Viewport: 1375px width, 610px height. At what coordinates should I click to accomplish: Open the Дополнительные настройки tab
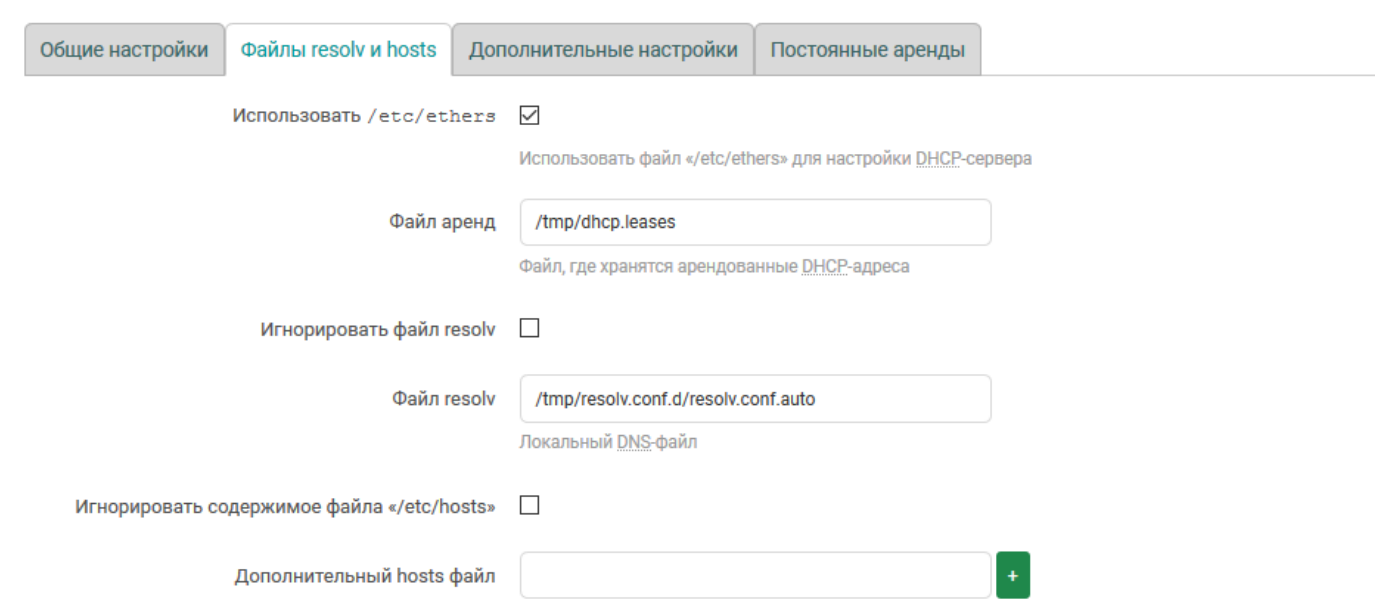tap(603, 50)
